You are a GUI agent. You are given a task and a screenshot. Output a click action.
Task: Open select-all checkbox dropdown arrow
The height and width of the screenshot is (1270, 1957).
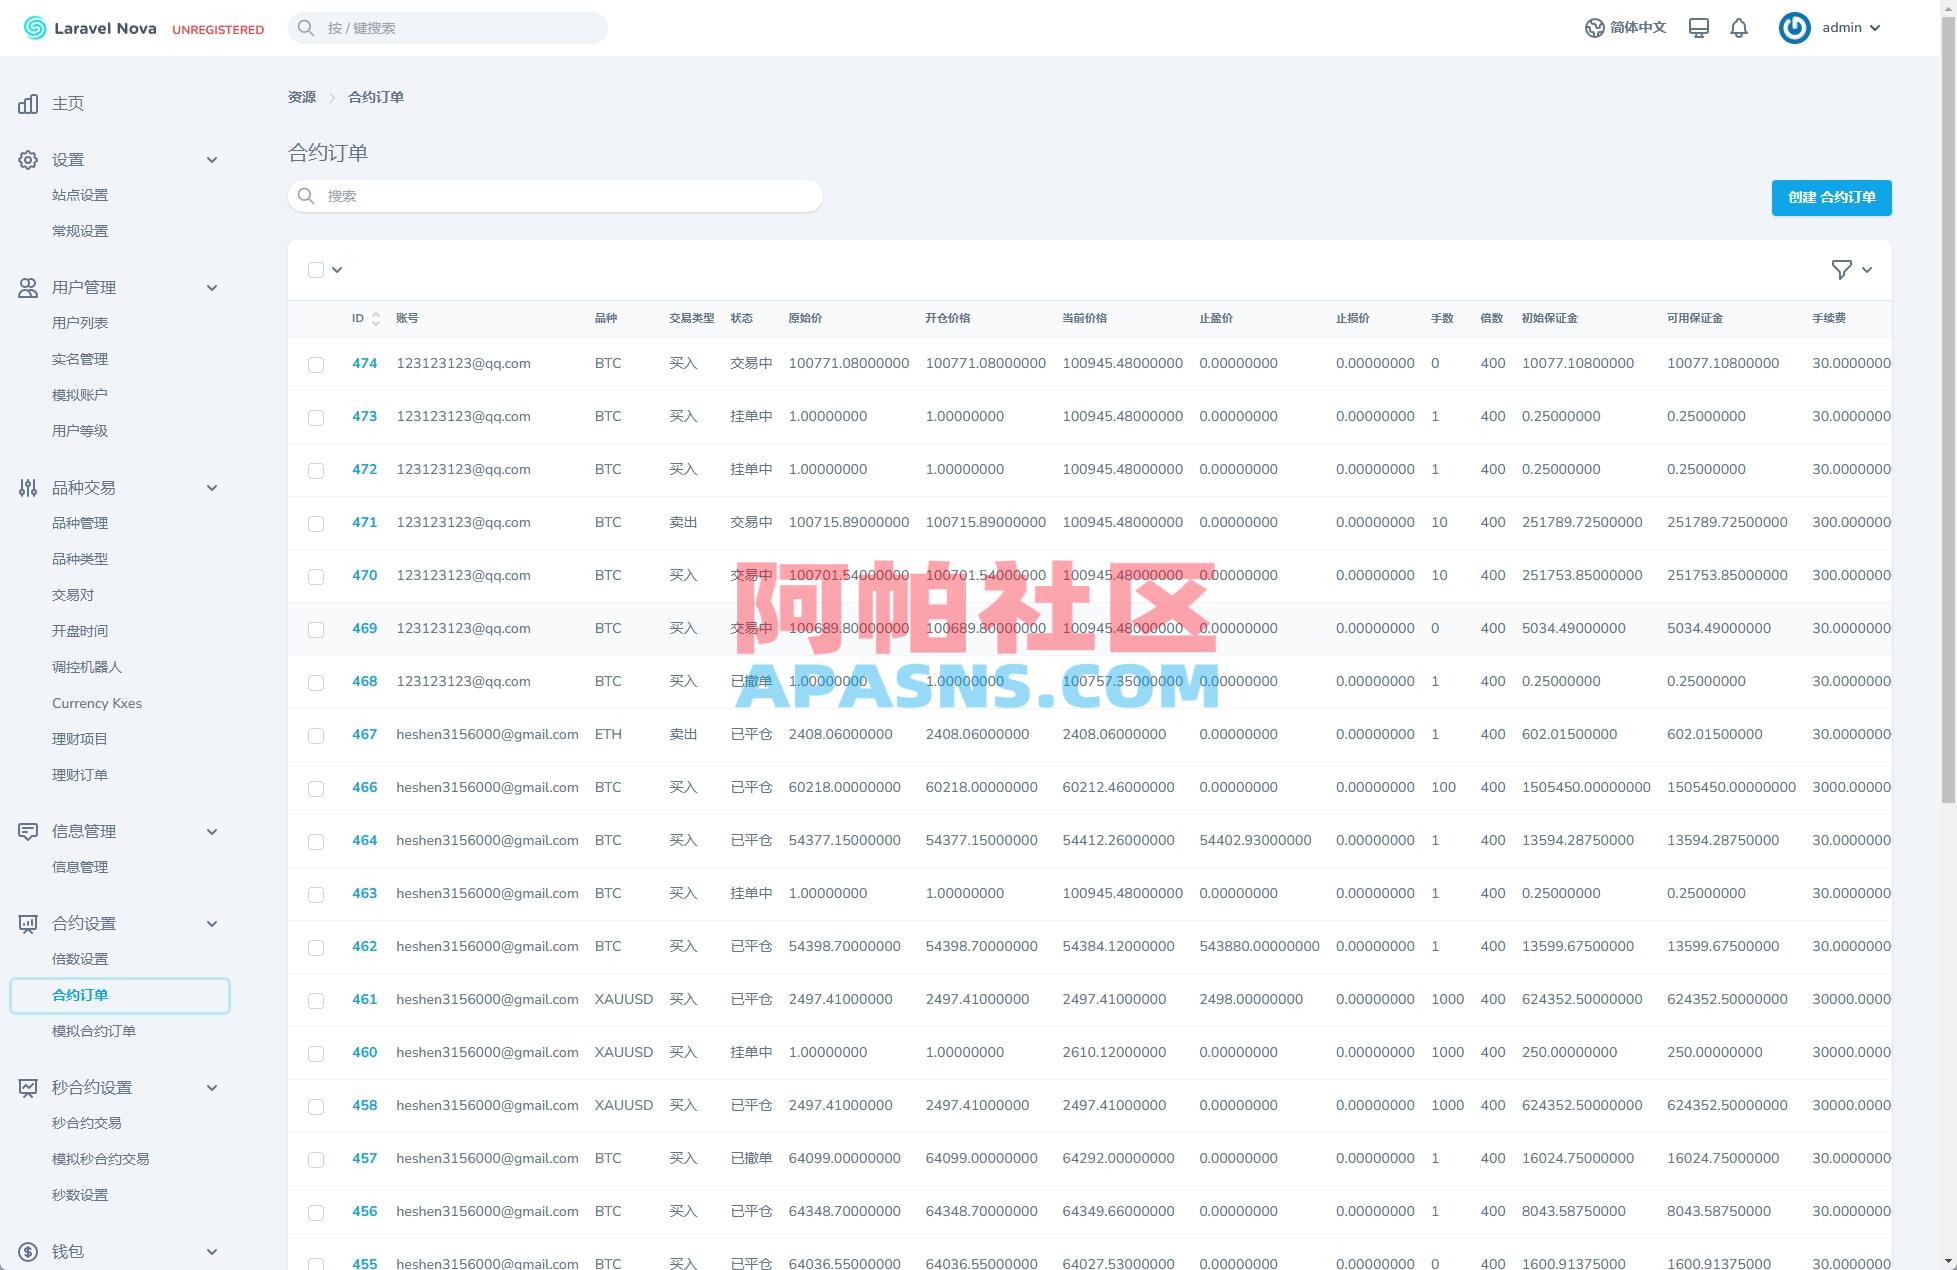coord(337,270)
